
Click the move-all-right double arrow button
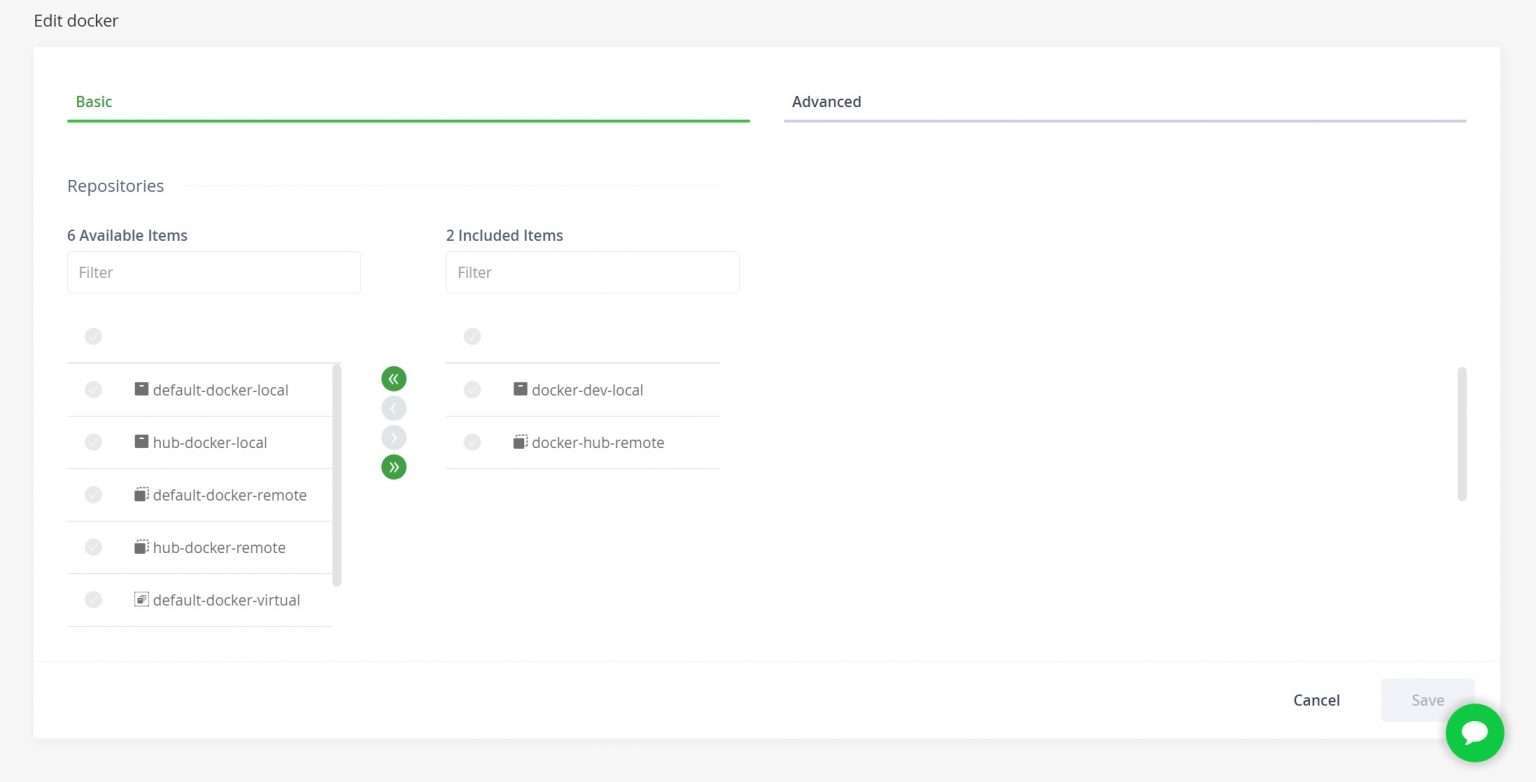(393, 466)
